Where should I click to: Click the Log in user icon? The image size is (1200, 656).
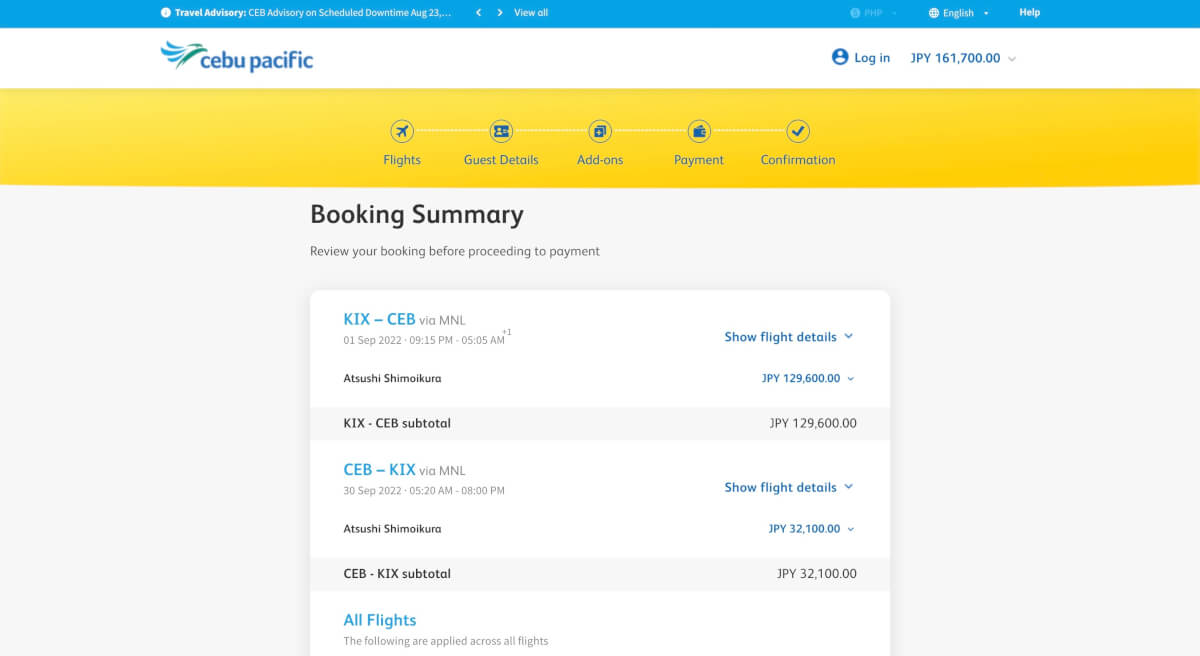(840, 57)
